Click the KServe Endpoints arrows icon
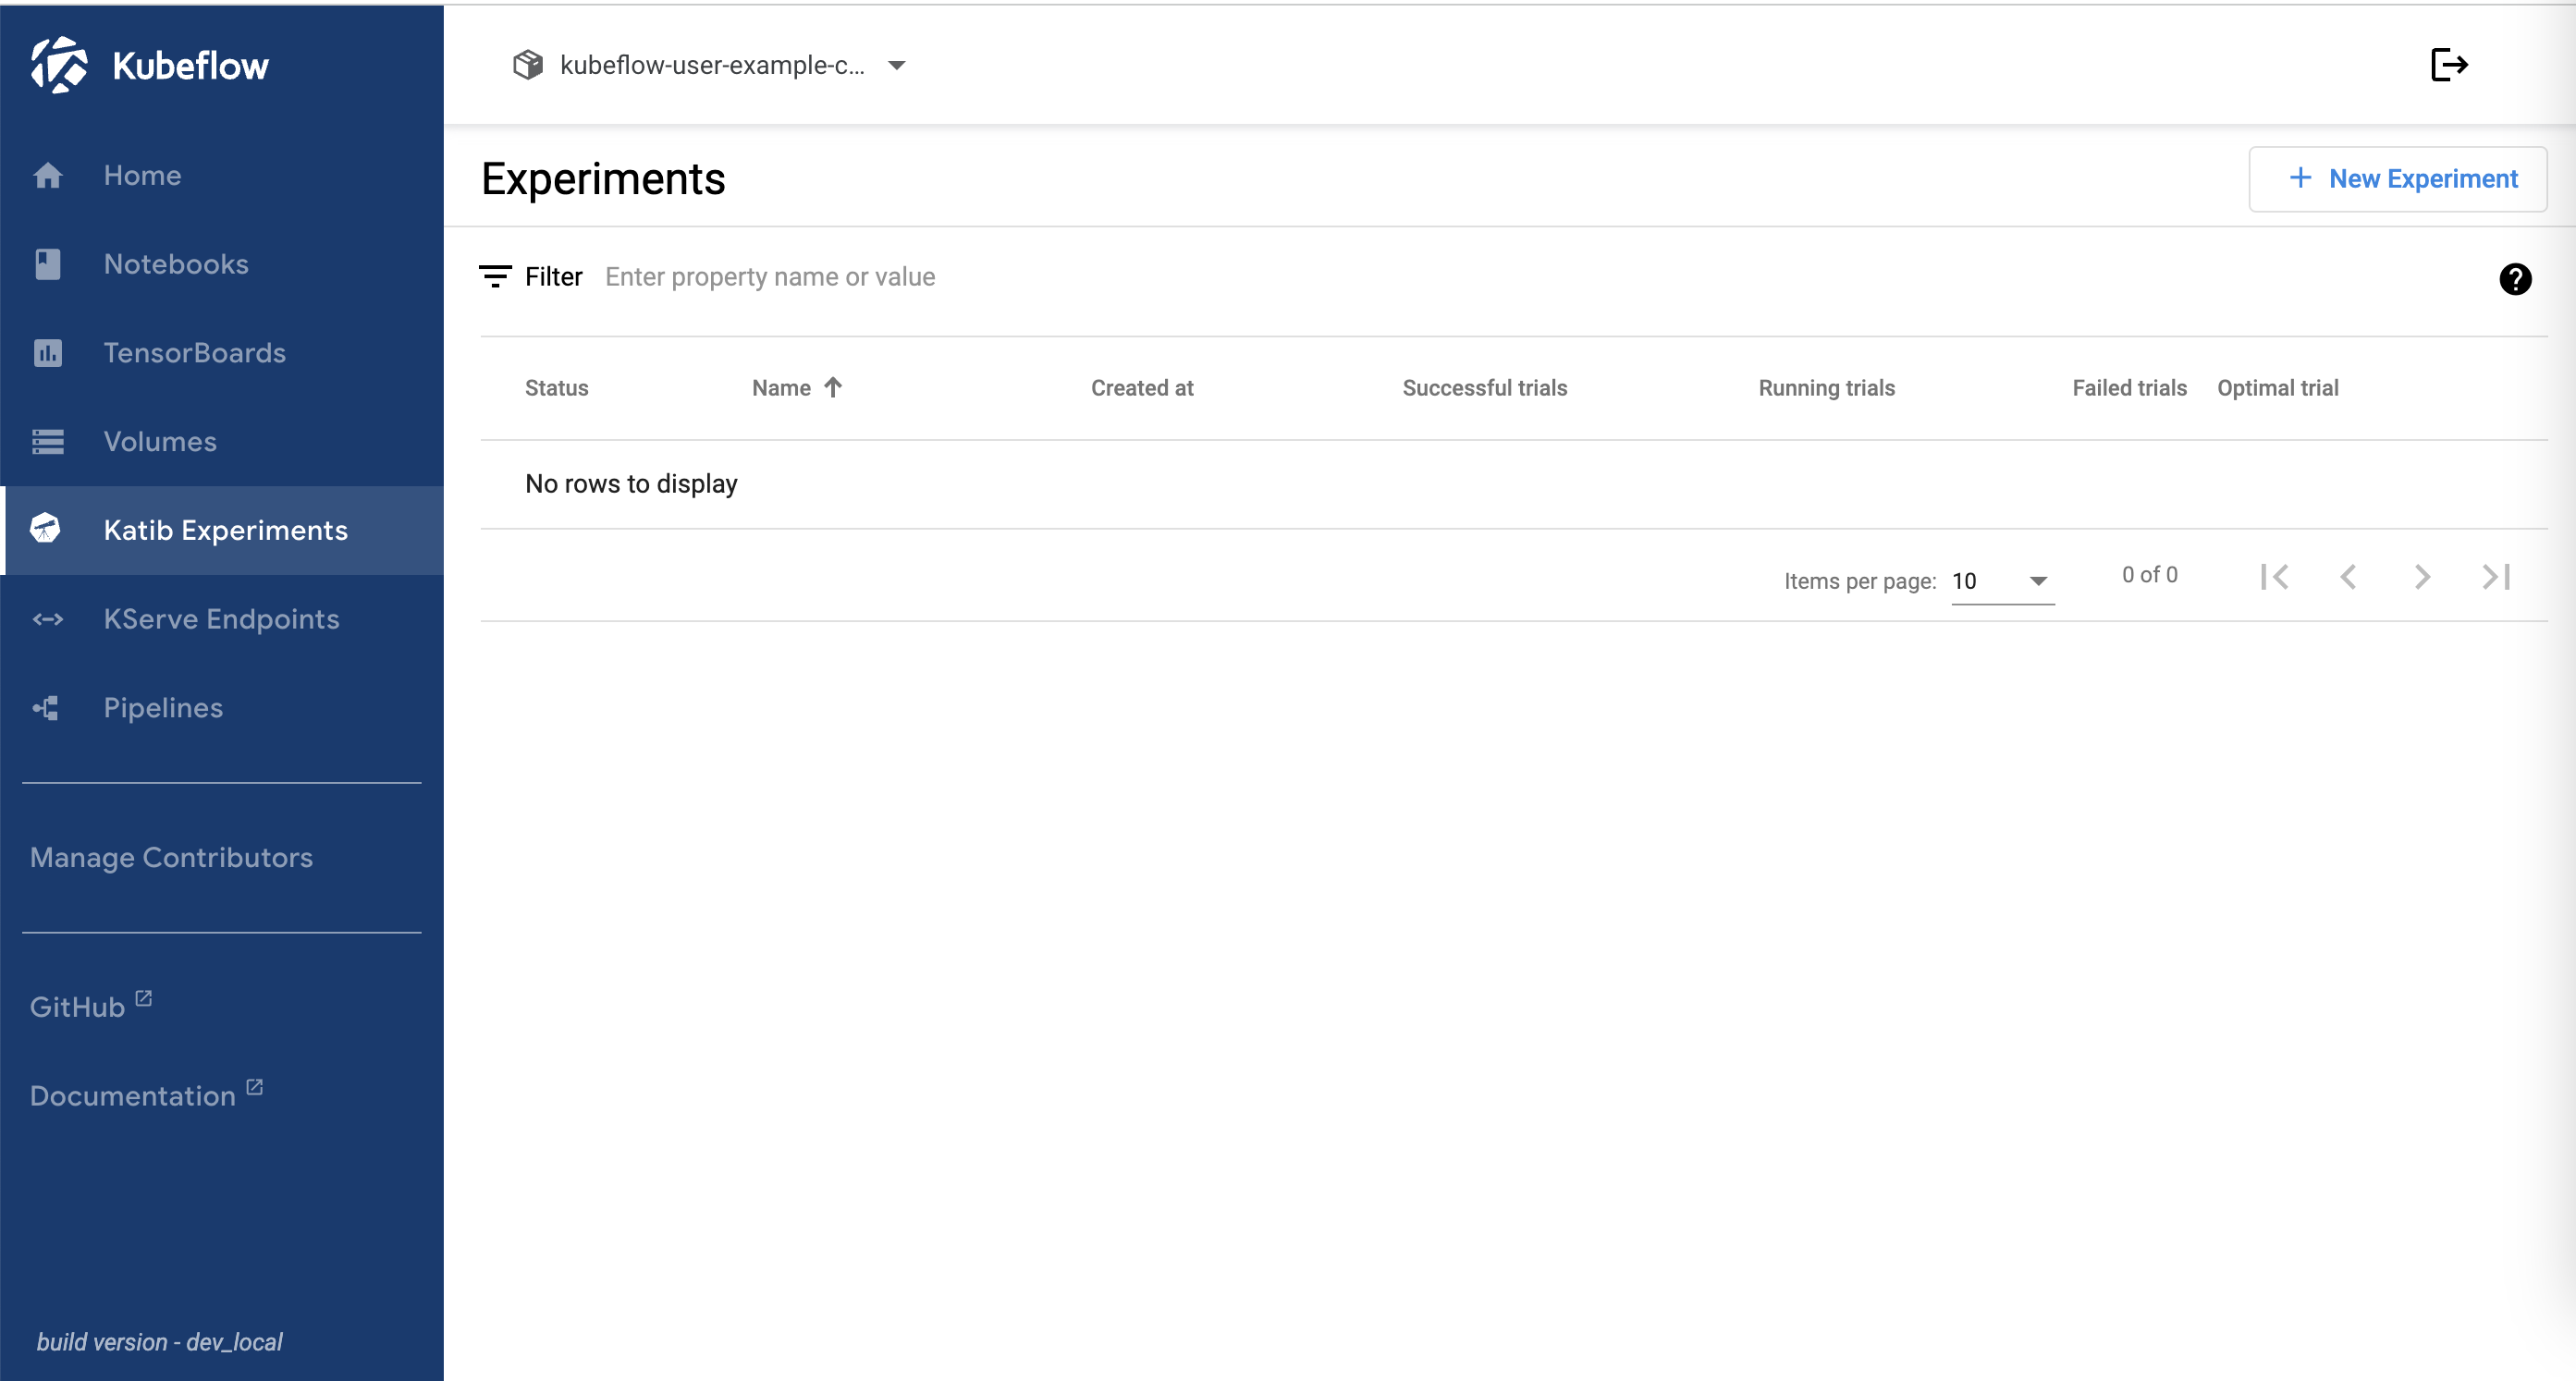Image resolution: width=2576 pixels, height=1381 pixels. 47,620
